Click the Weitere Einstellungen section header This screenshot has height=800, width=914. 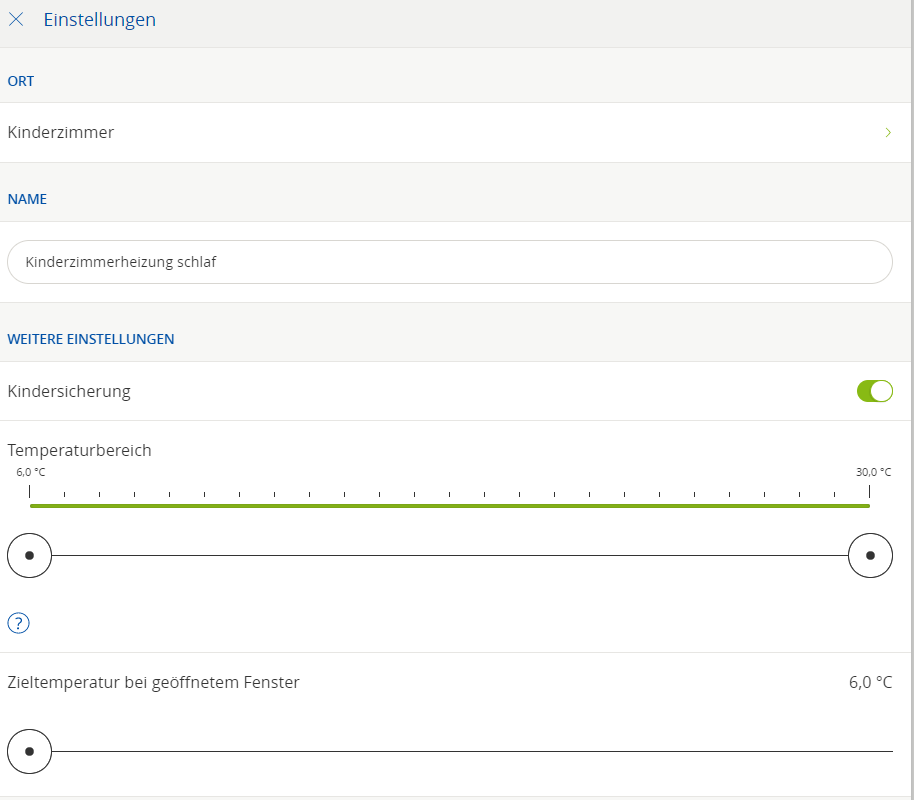(91, 339)
